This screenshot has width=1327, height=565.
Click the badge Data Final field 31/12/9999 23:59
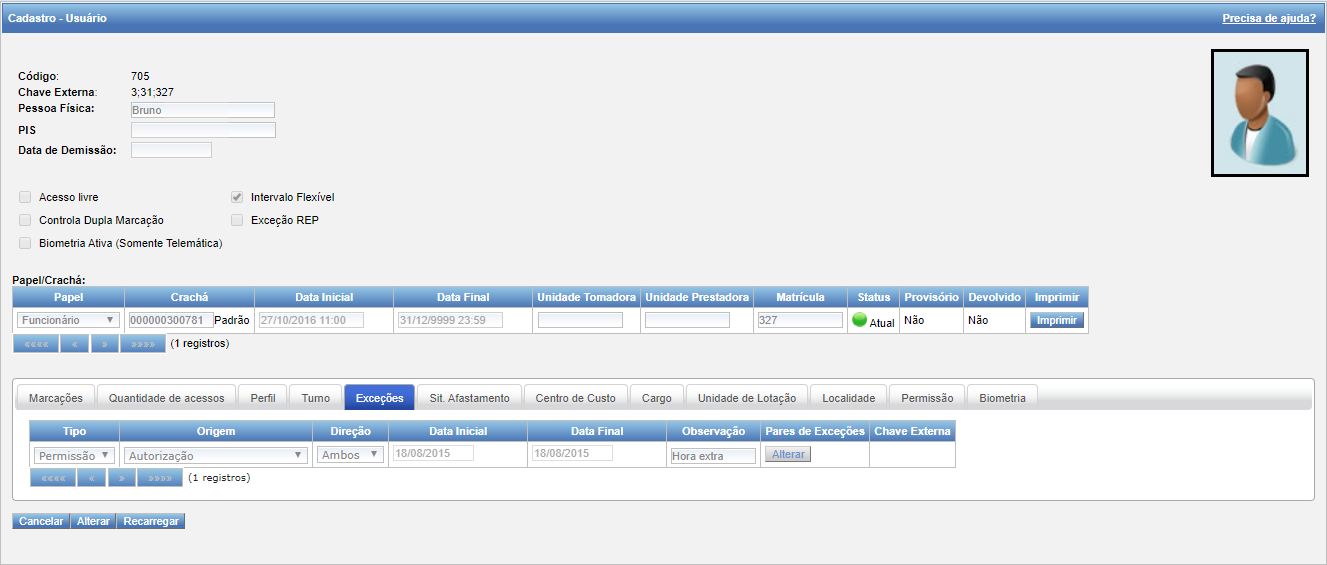click(450, 320)
